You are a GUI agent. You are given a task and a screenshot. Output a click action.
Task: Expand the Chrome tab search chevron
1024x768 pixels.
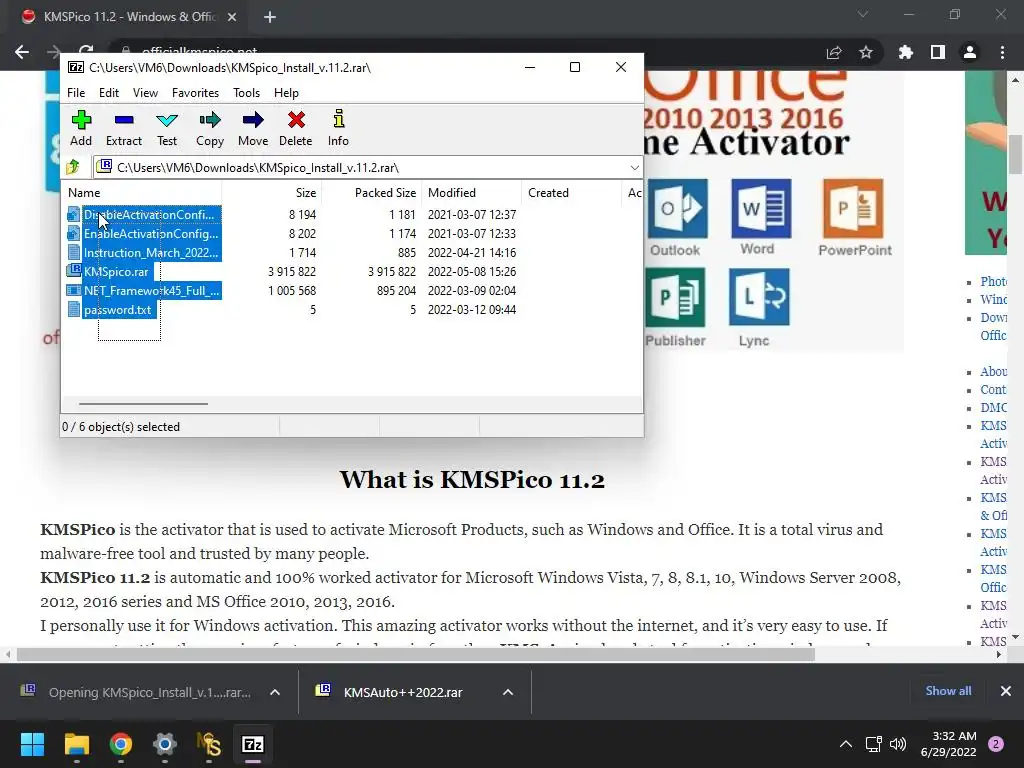(x=863, y=14)
